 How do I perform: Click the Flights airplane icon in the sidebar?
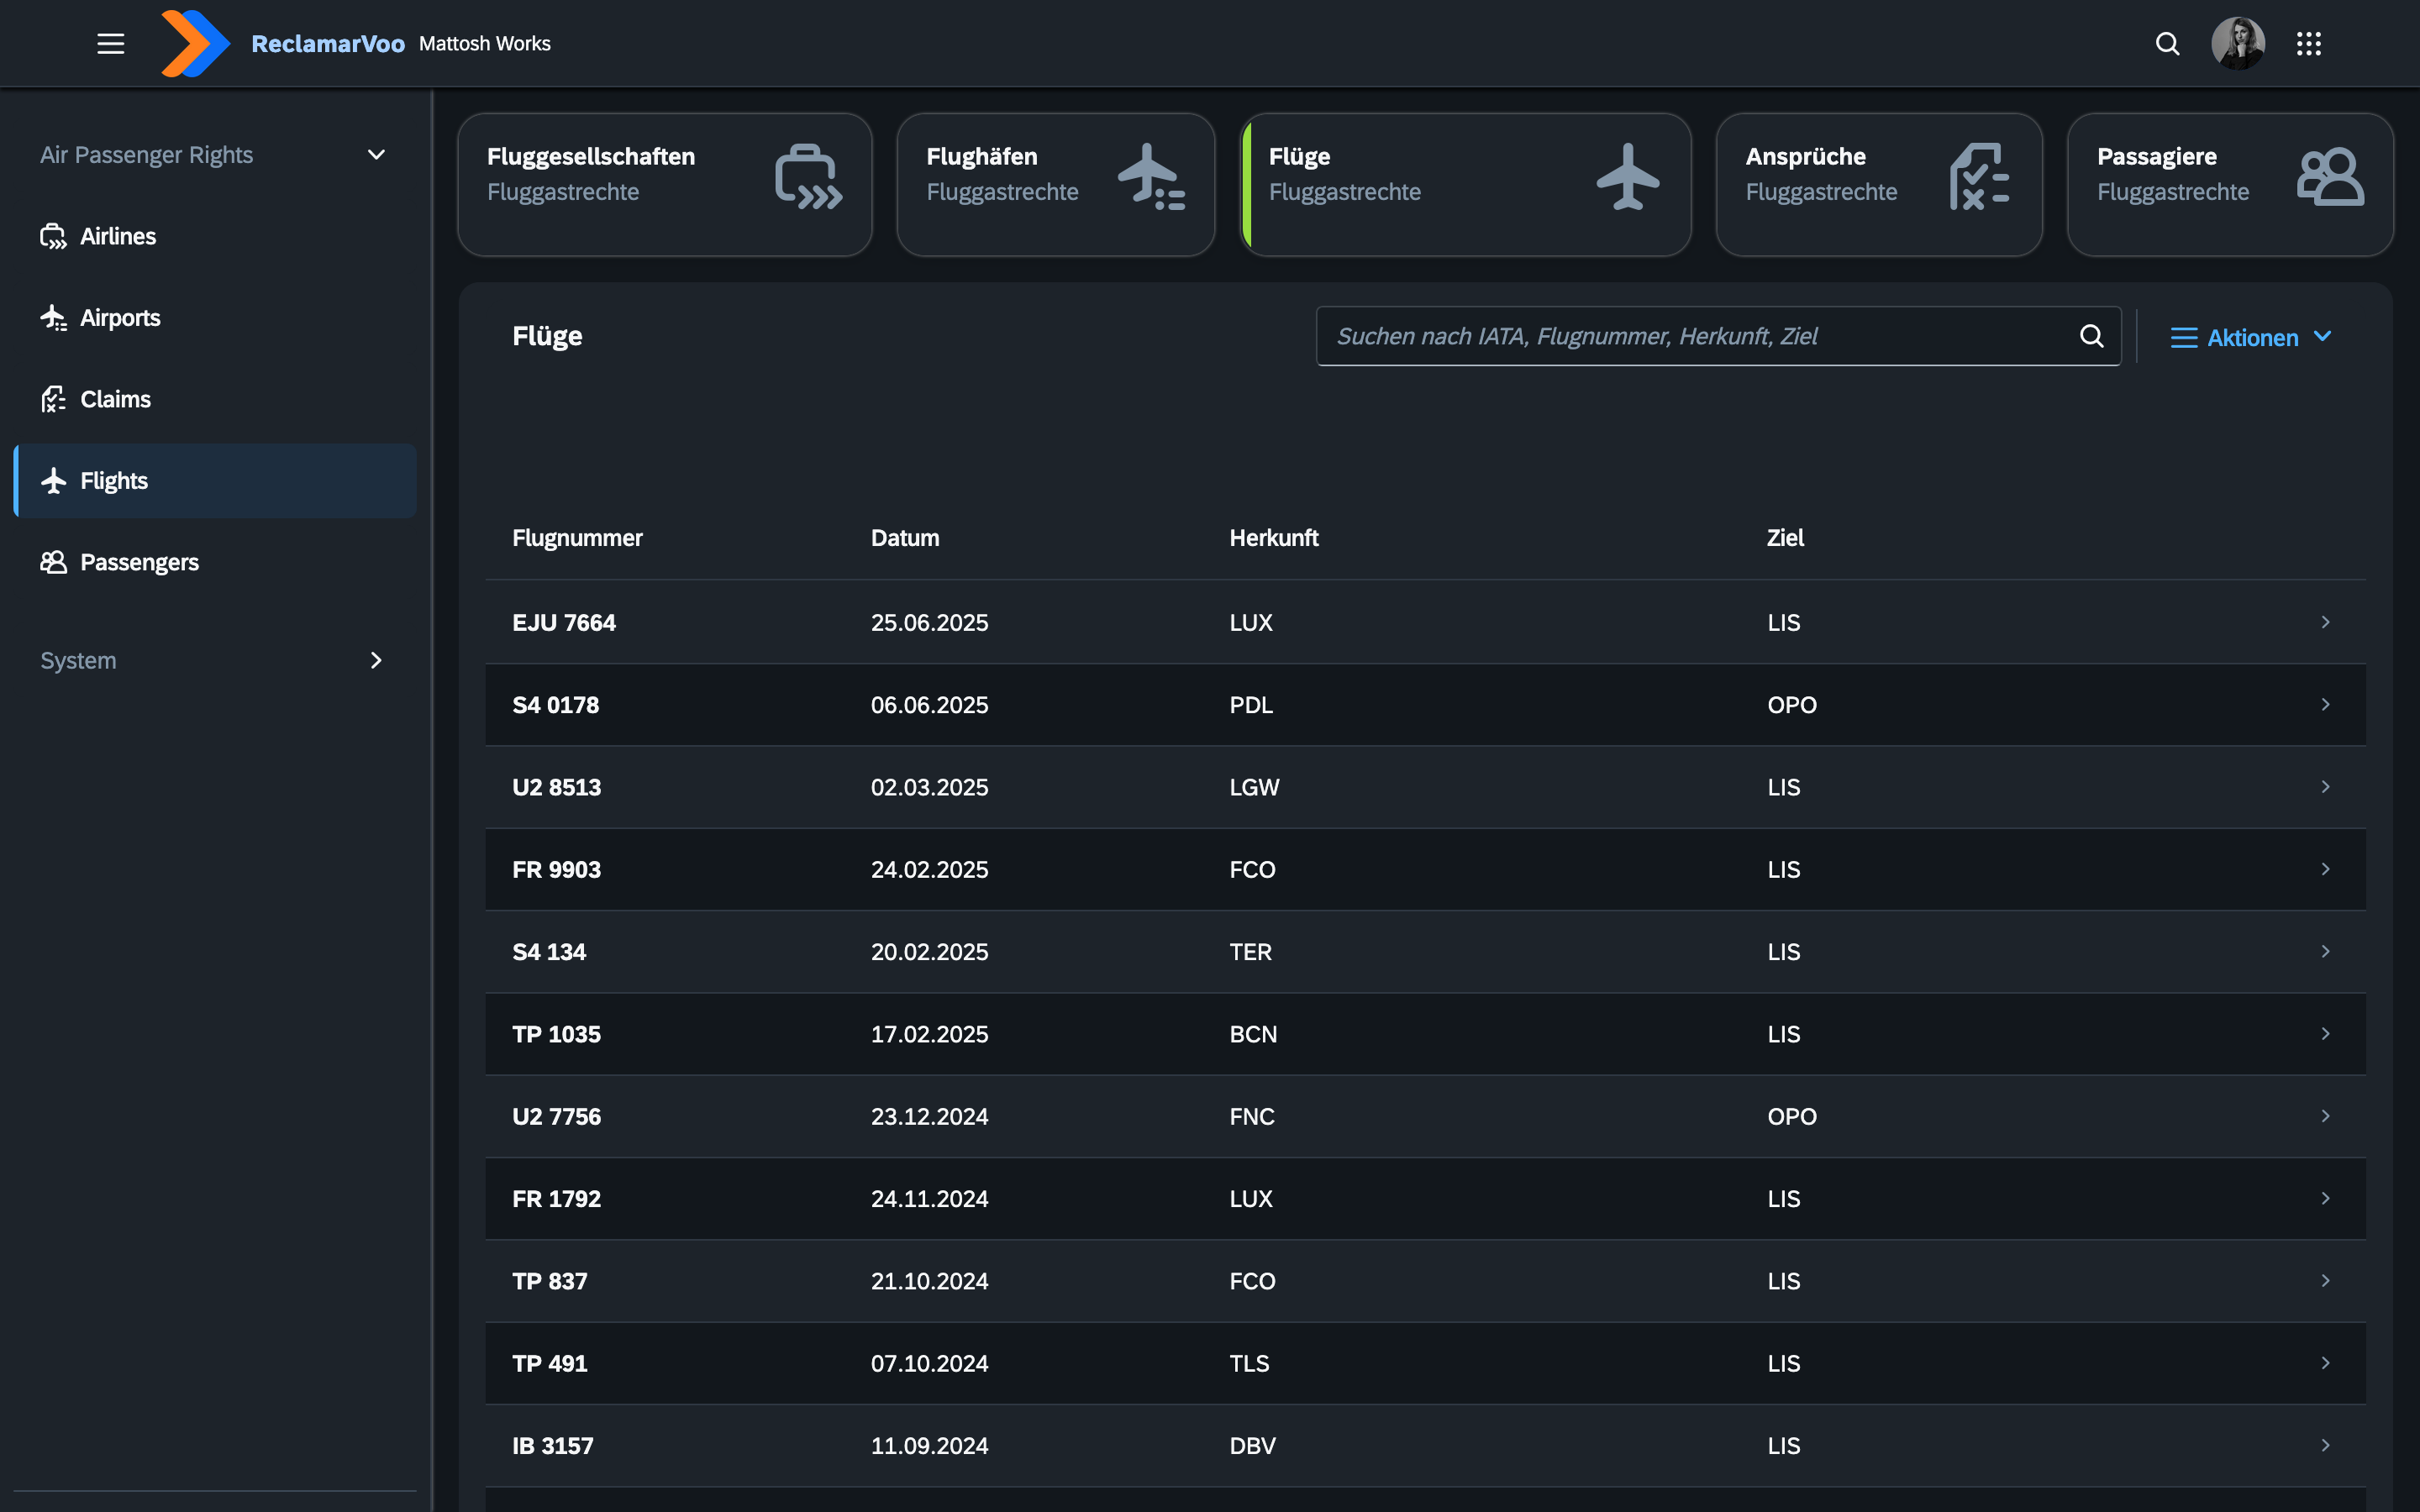(53, 480)
